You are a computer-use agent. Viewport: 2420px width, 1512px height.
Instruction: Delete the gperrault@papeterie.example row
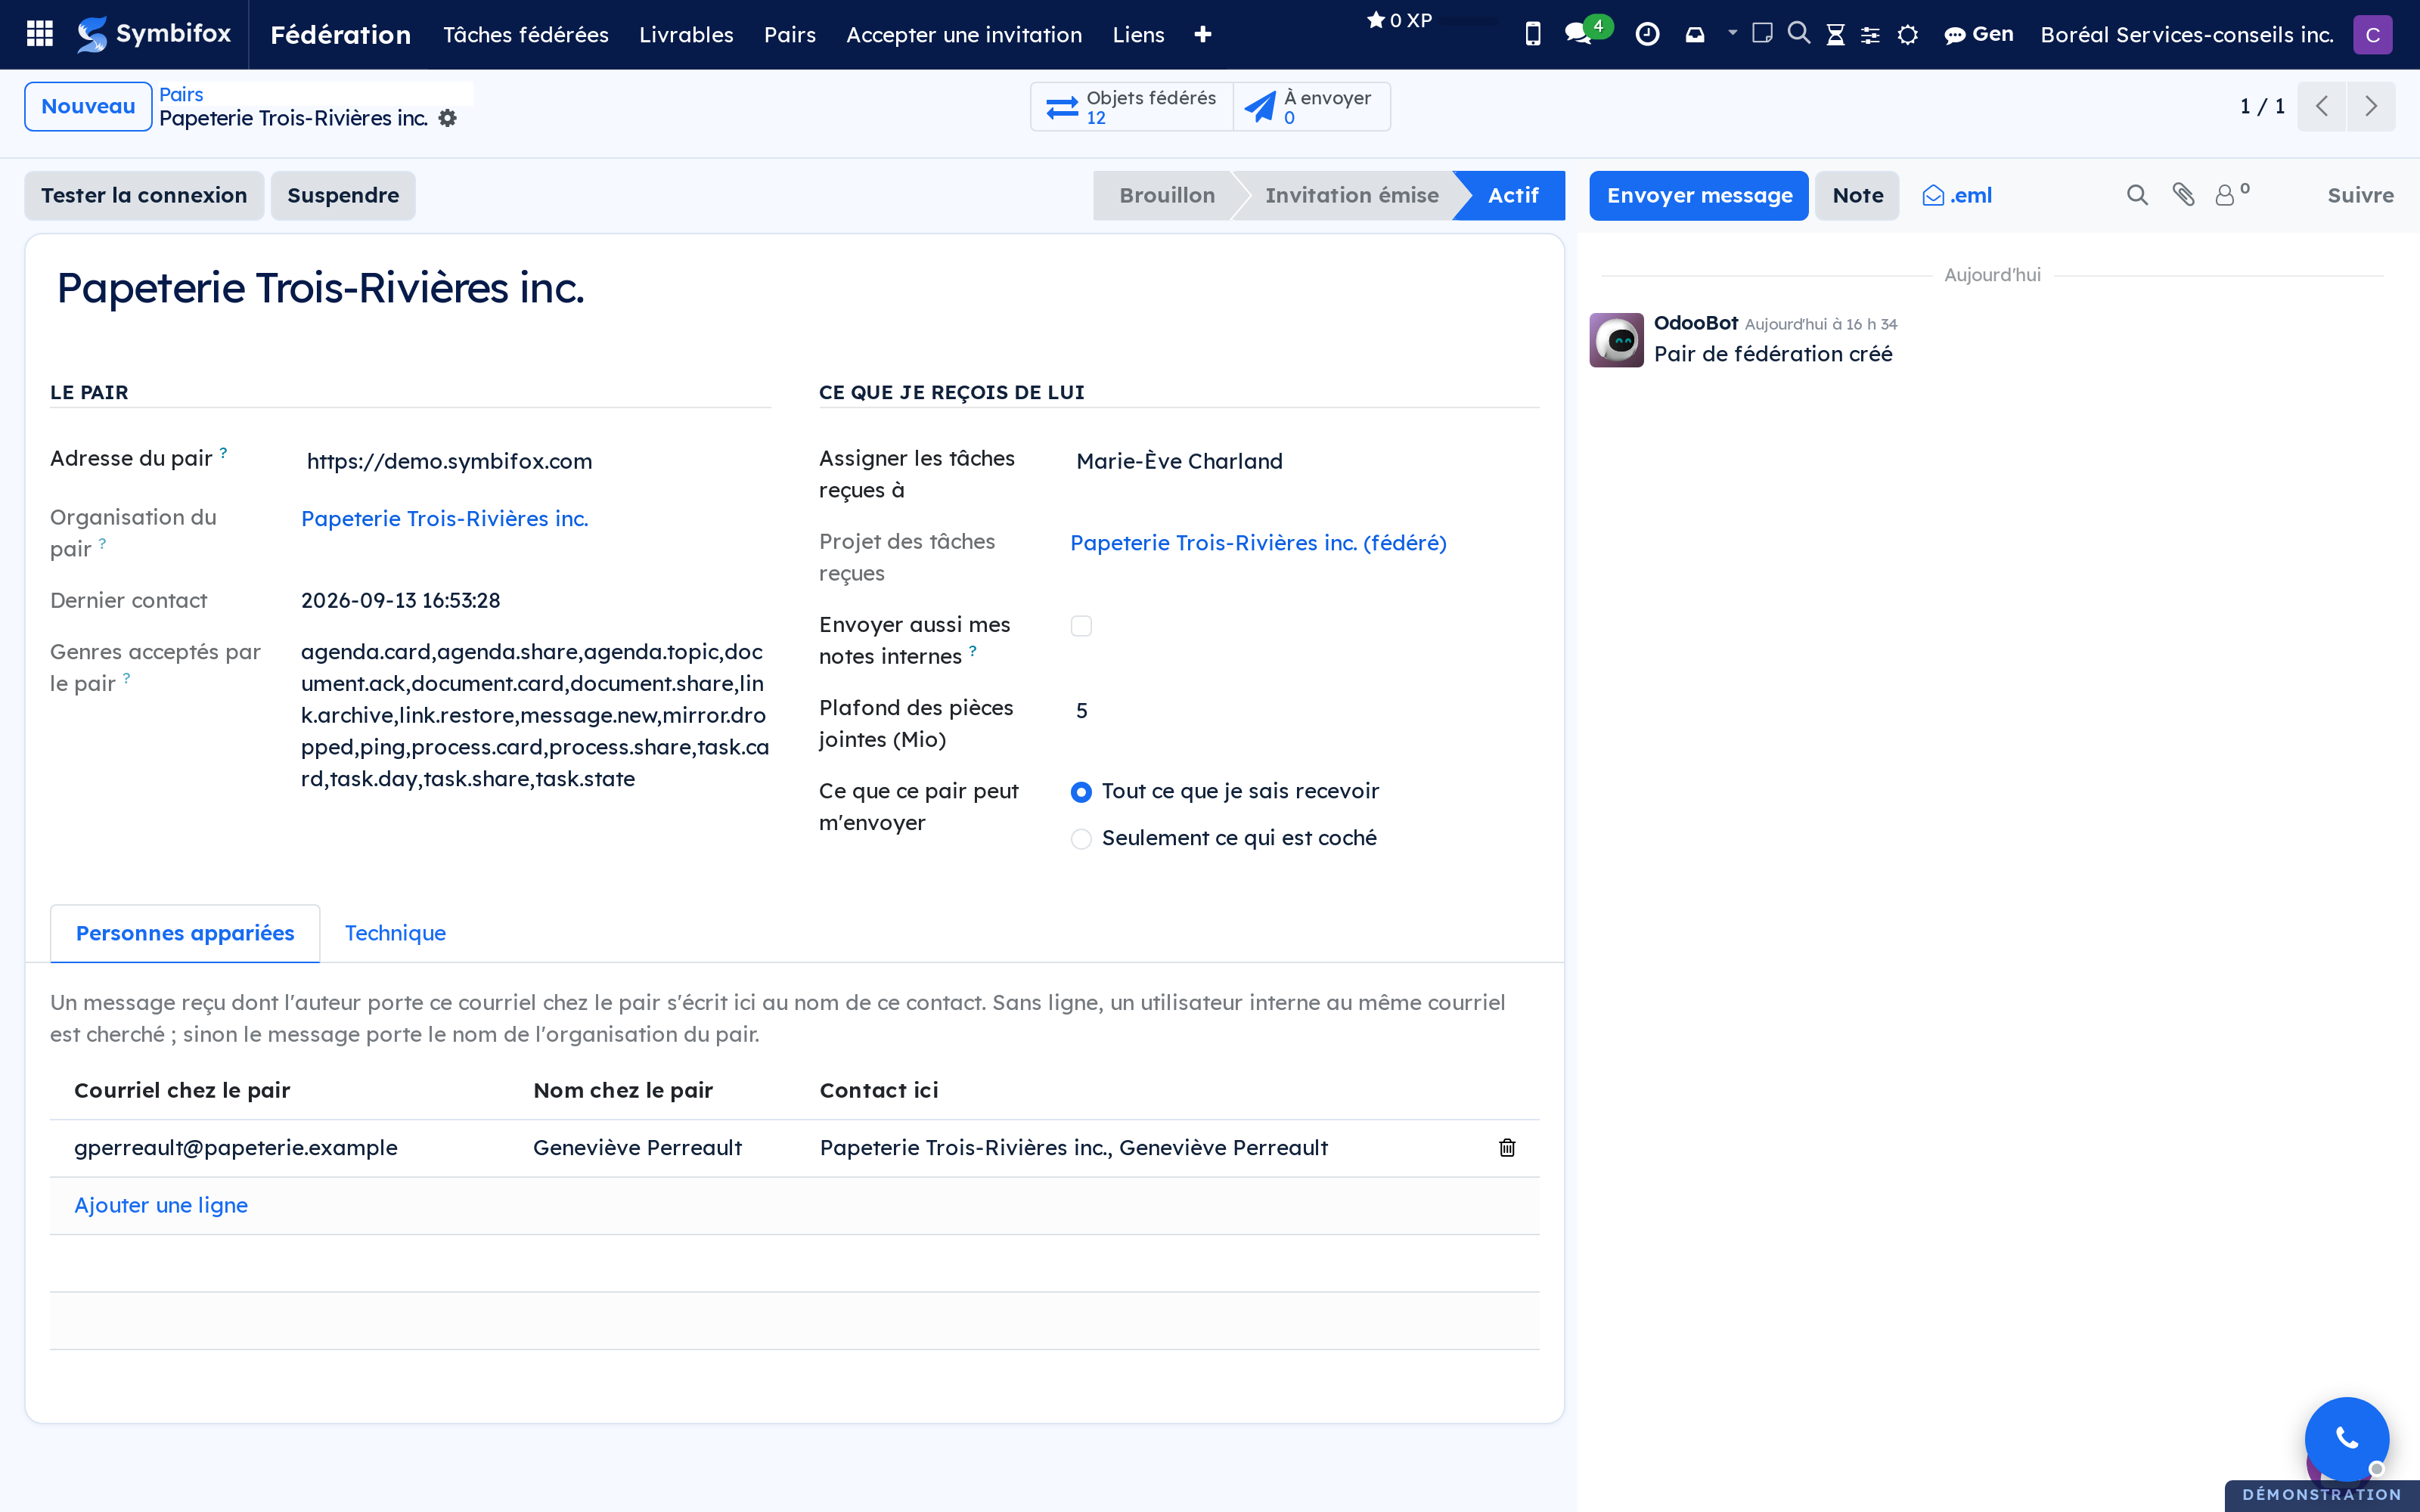point(1507,1148)
